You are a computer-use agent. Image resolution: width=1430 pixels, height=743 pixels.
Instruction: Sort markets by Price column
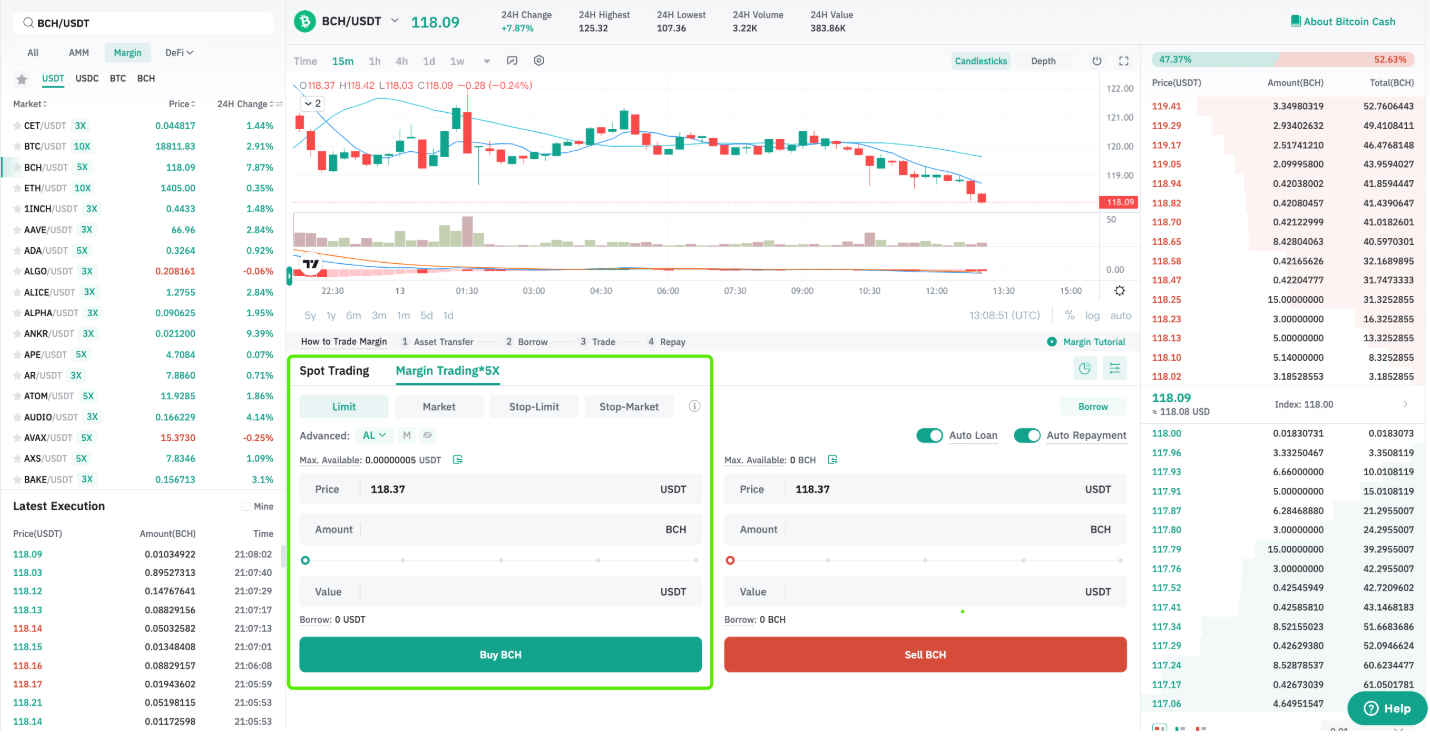182,104
